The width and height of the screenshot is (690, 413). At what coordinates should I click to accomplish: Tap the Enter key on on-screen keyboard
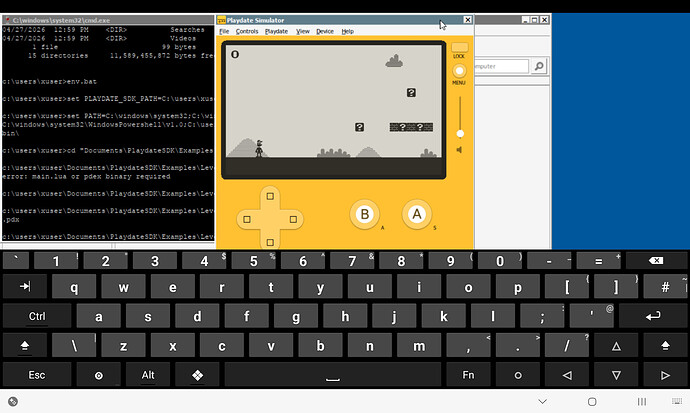[653, 316]
